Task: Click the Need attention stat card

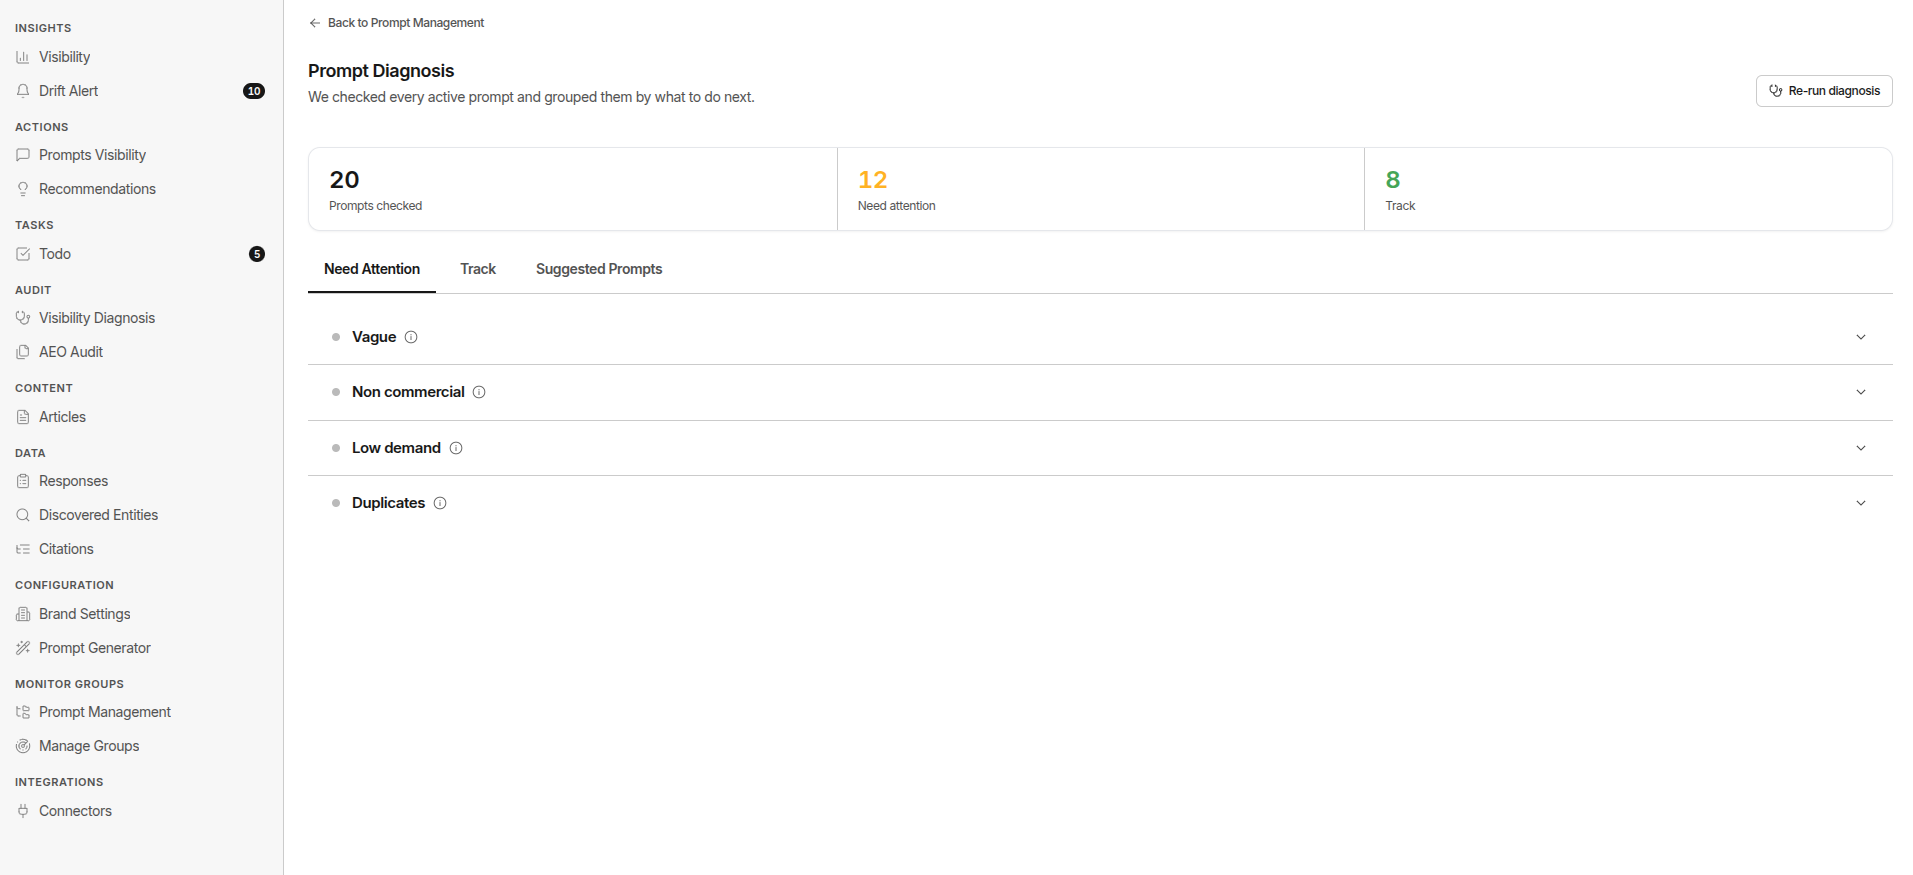Action: pyautogui.click(x=1100, y=190)
